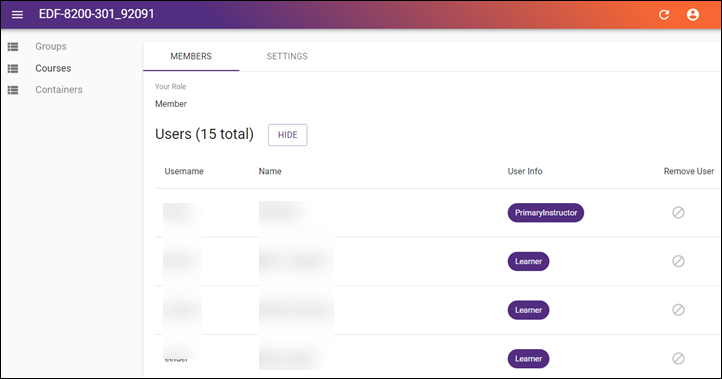Click the list icon beside Groups
Image resolution: width=722 pixels, height=379 pixels.
pyautogui.click(x=13, y=47)
